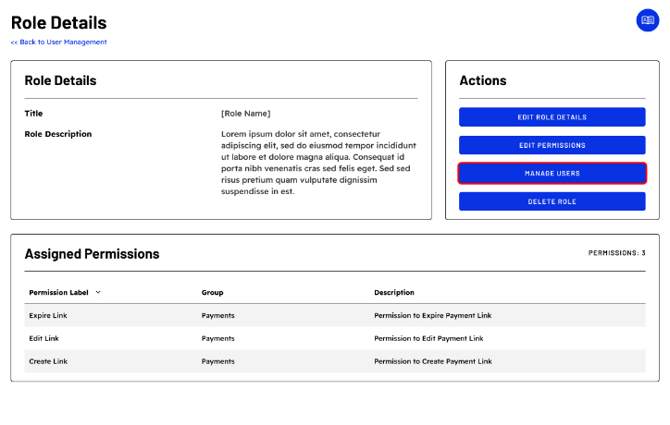The width and height of the screenshot is (670, 425).
Task: Select the Expire Link permission row
Action: (48, 315)
